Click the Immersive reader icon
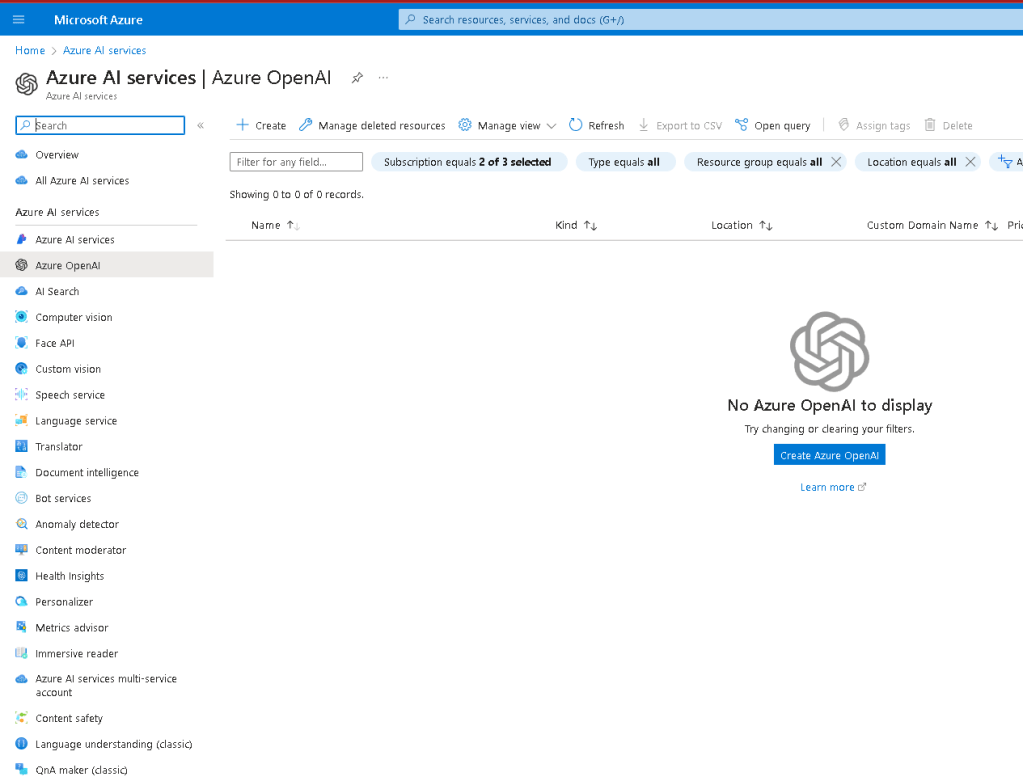 coord(22,653)
